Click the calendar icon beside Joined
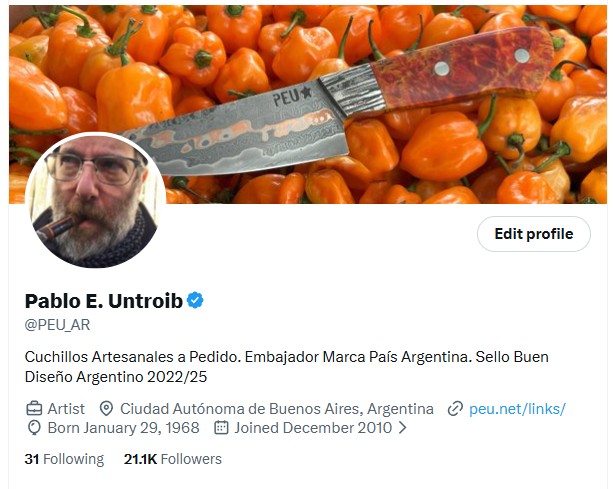Screen dimensions: 613x489 (x=221, y=428)
